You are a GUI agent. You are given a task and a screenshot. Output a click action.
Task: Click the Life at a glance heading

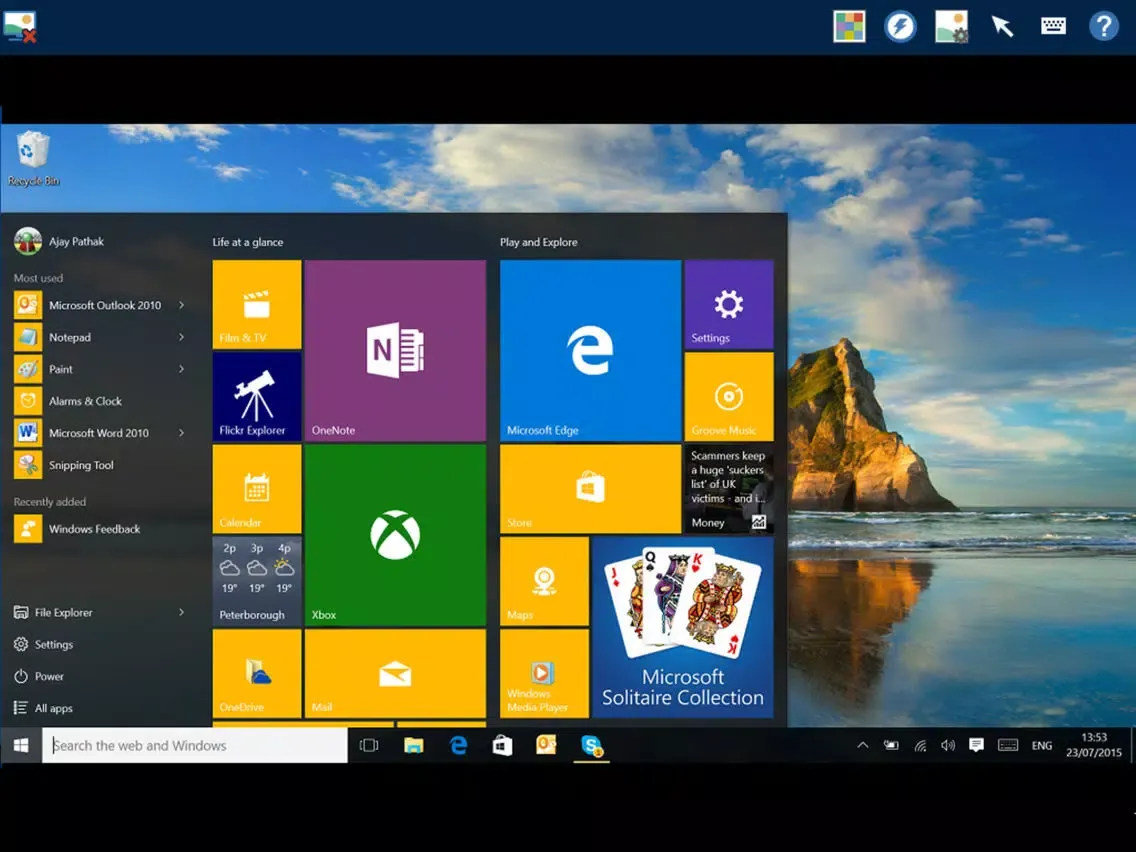tap(248, 242)
